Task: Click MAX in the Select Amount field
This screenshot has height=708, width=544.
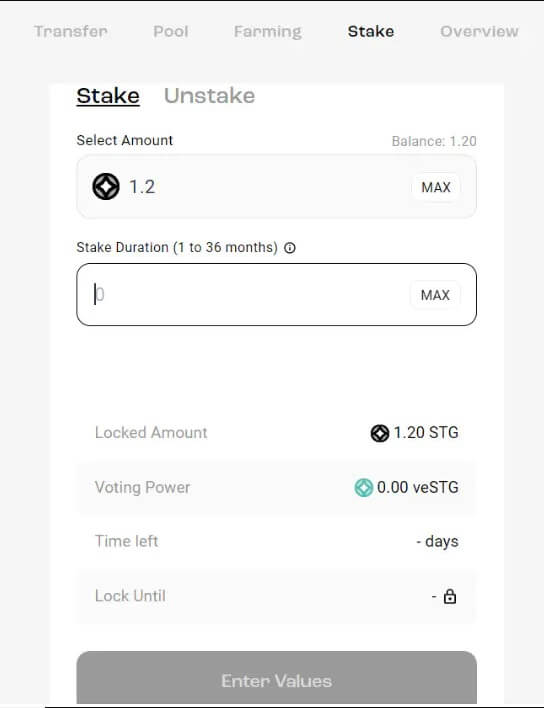Action: [x=436, y=187]
